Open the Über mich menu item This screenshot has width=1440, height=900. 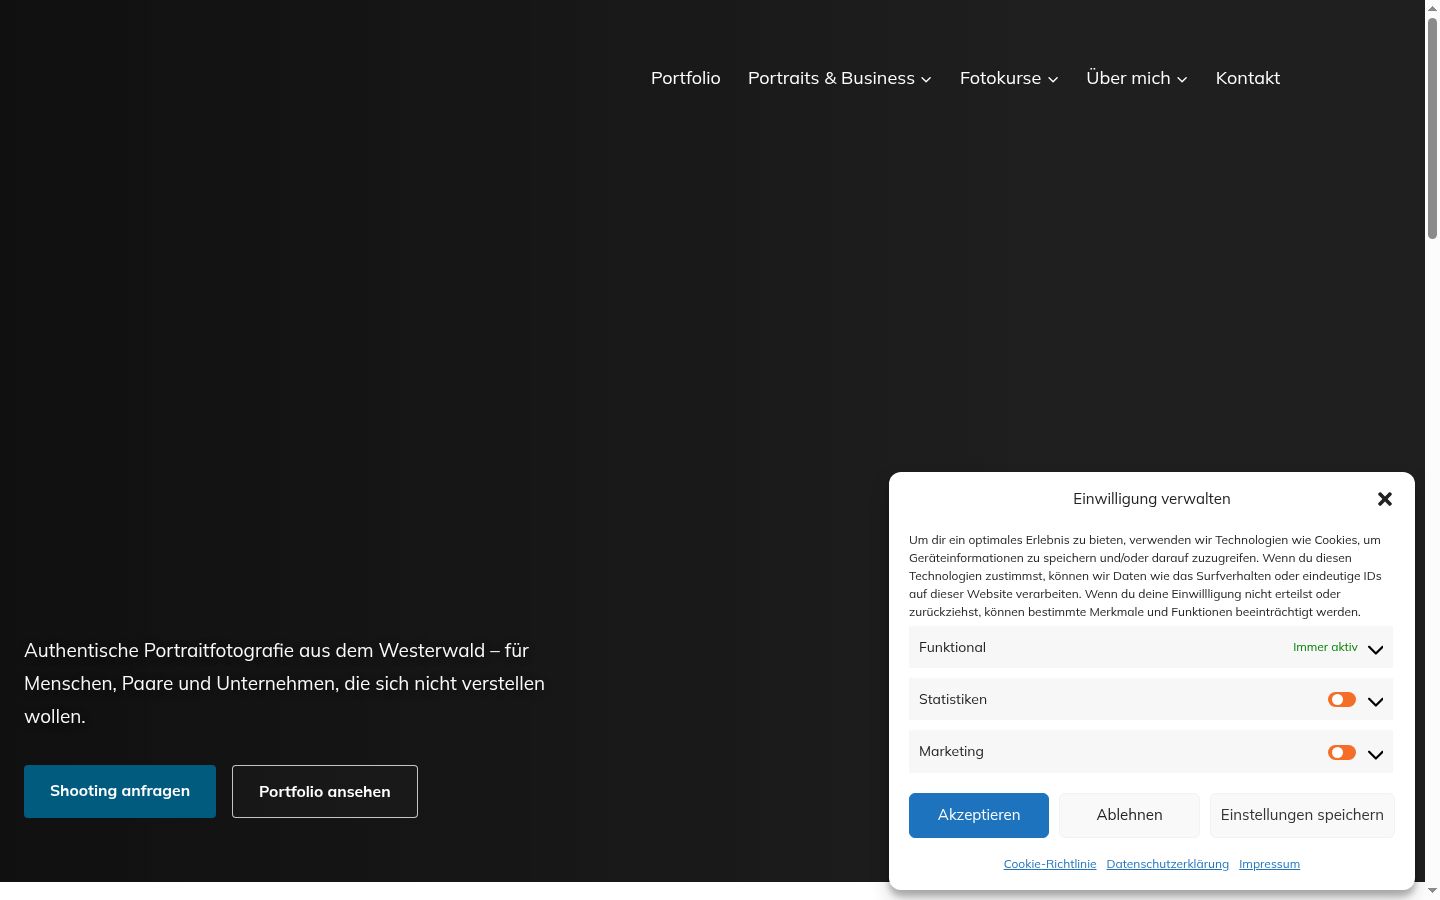click(1128, 78)
